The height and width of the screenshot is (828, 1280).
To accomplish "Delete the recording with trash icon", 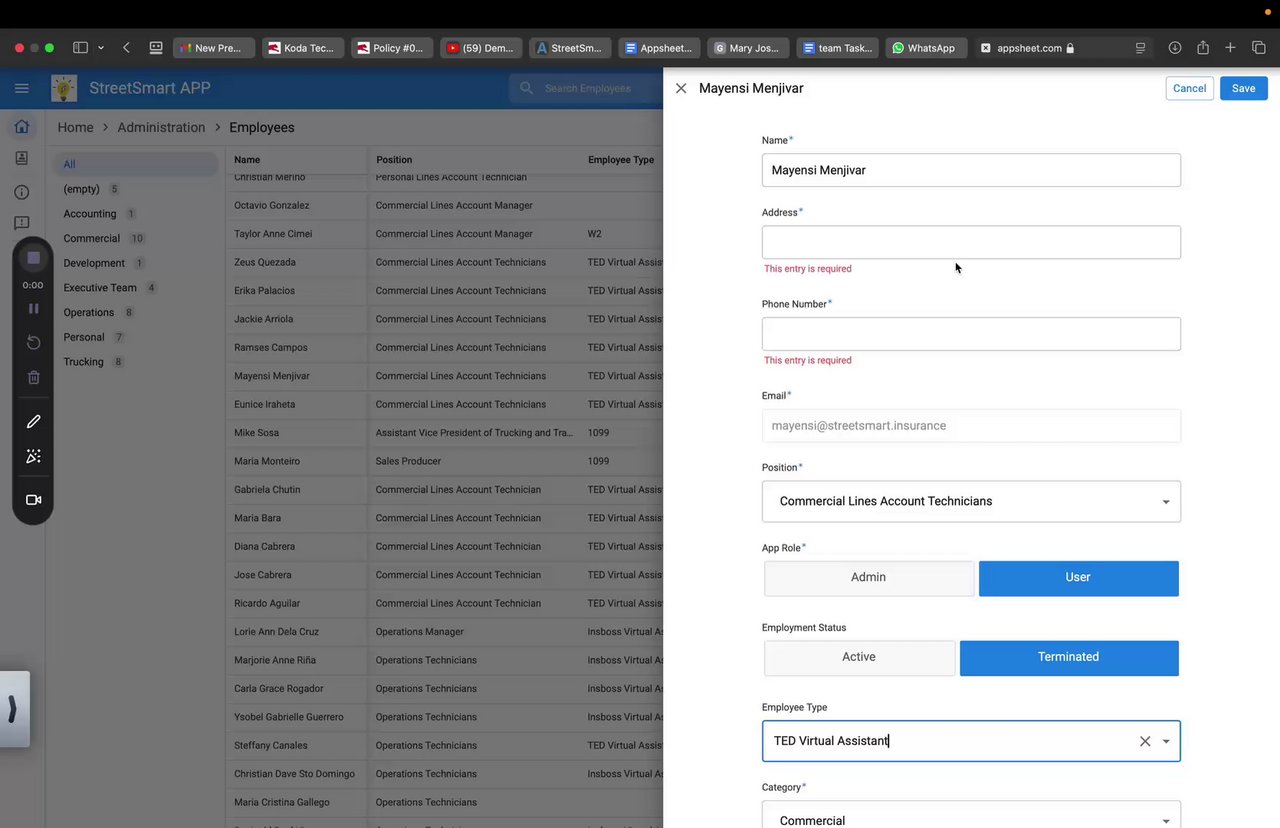I will tap(33, 377).
